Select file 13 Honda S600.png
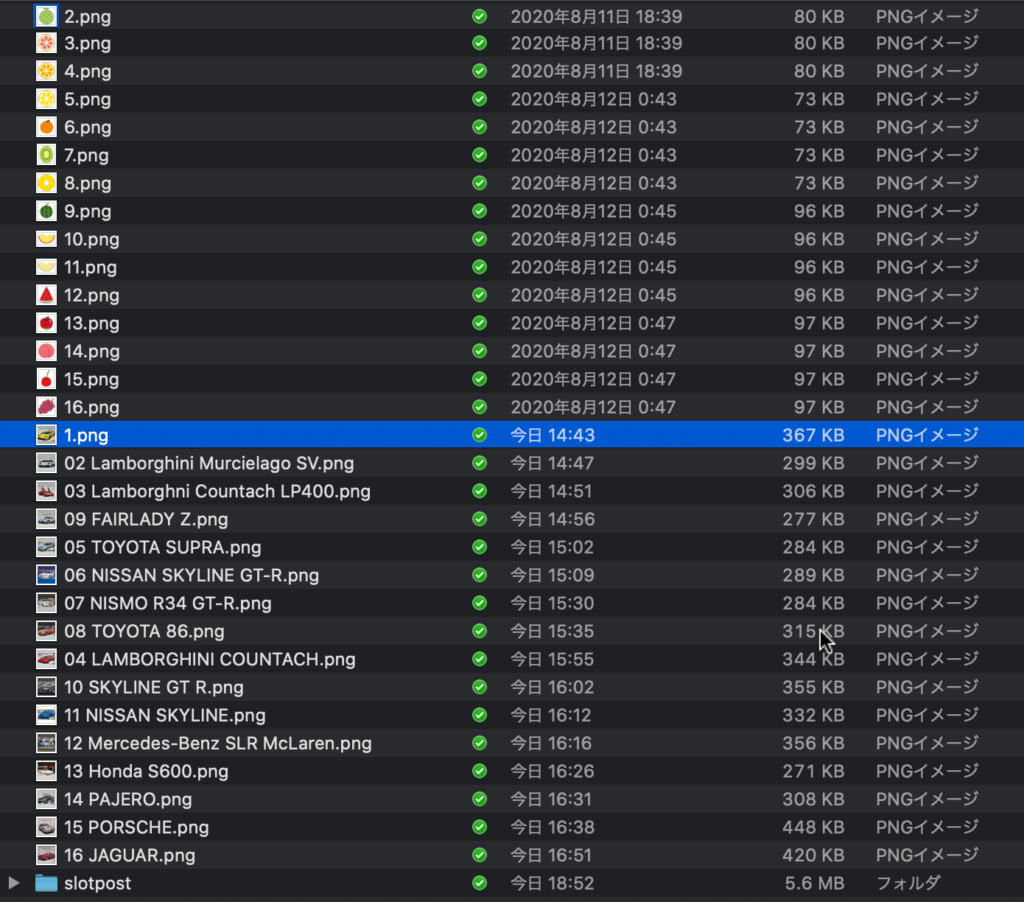 pos(146,771)
